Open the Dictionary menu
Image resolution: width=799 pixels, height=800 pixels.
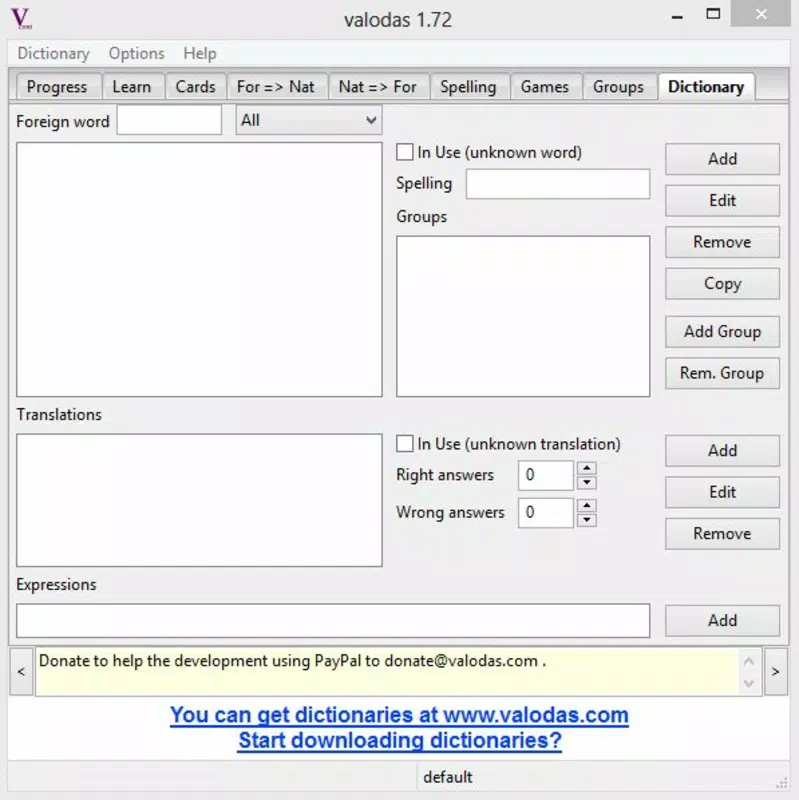click(x=53, y=53)
